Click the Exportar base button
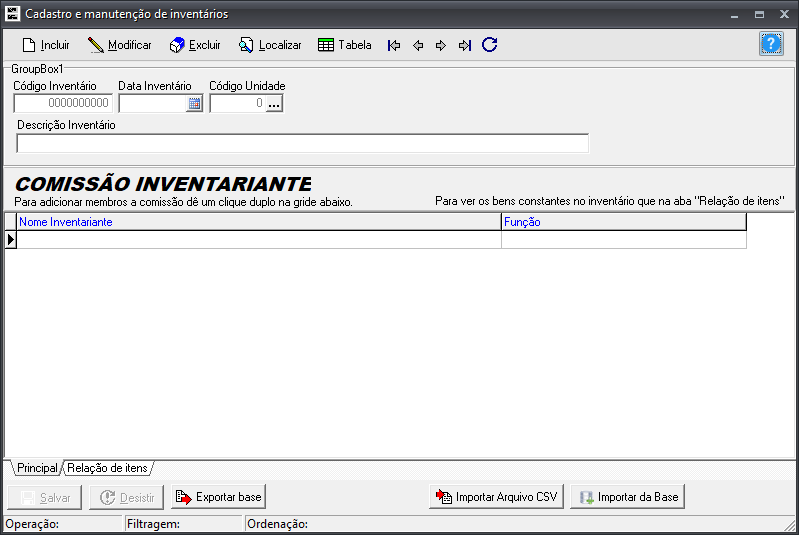The image size is (799, 535). point(219,497)
